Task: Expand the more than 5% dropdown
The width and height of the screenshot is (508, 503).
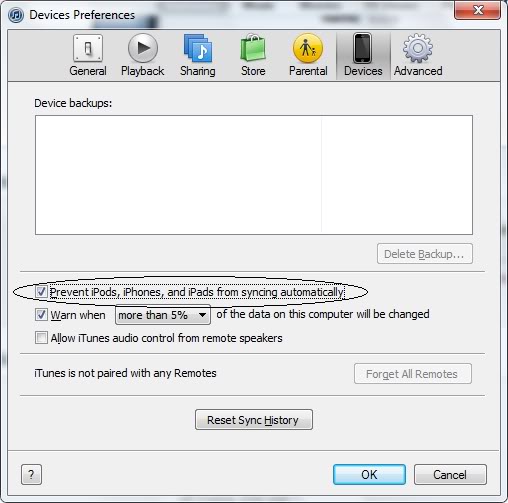Action: pos(163,315)
